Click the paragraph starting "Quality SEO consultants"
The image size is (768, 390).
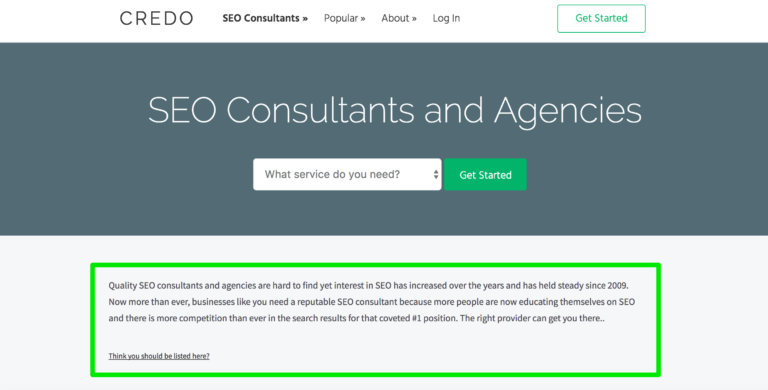(x=371, y=302)
